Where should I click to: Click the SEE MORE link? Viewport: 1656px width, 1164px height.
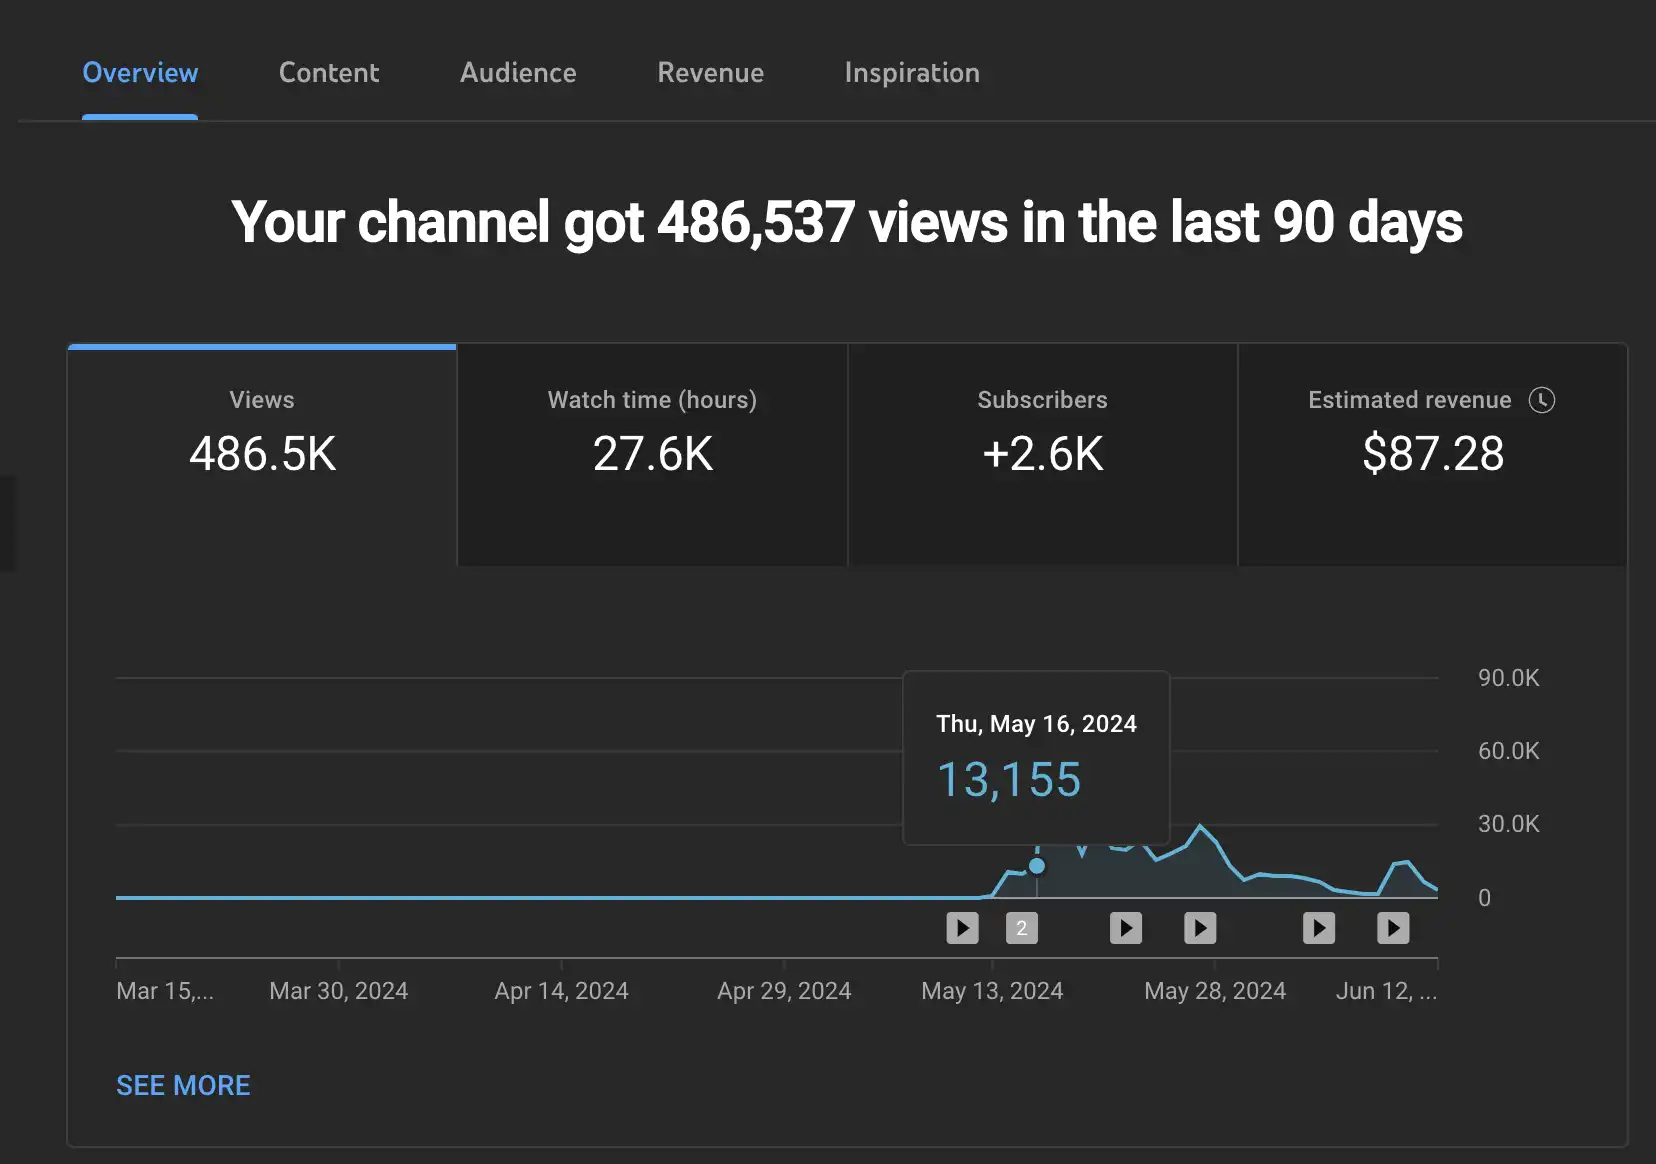click(x=183, y=1085)
